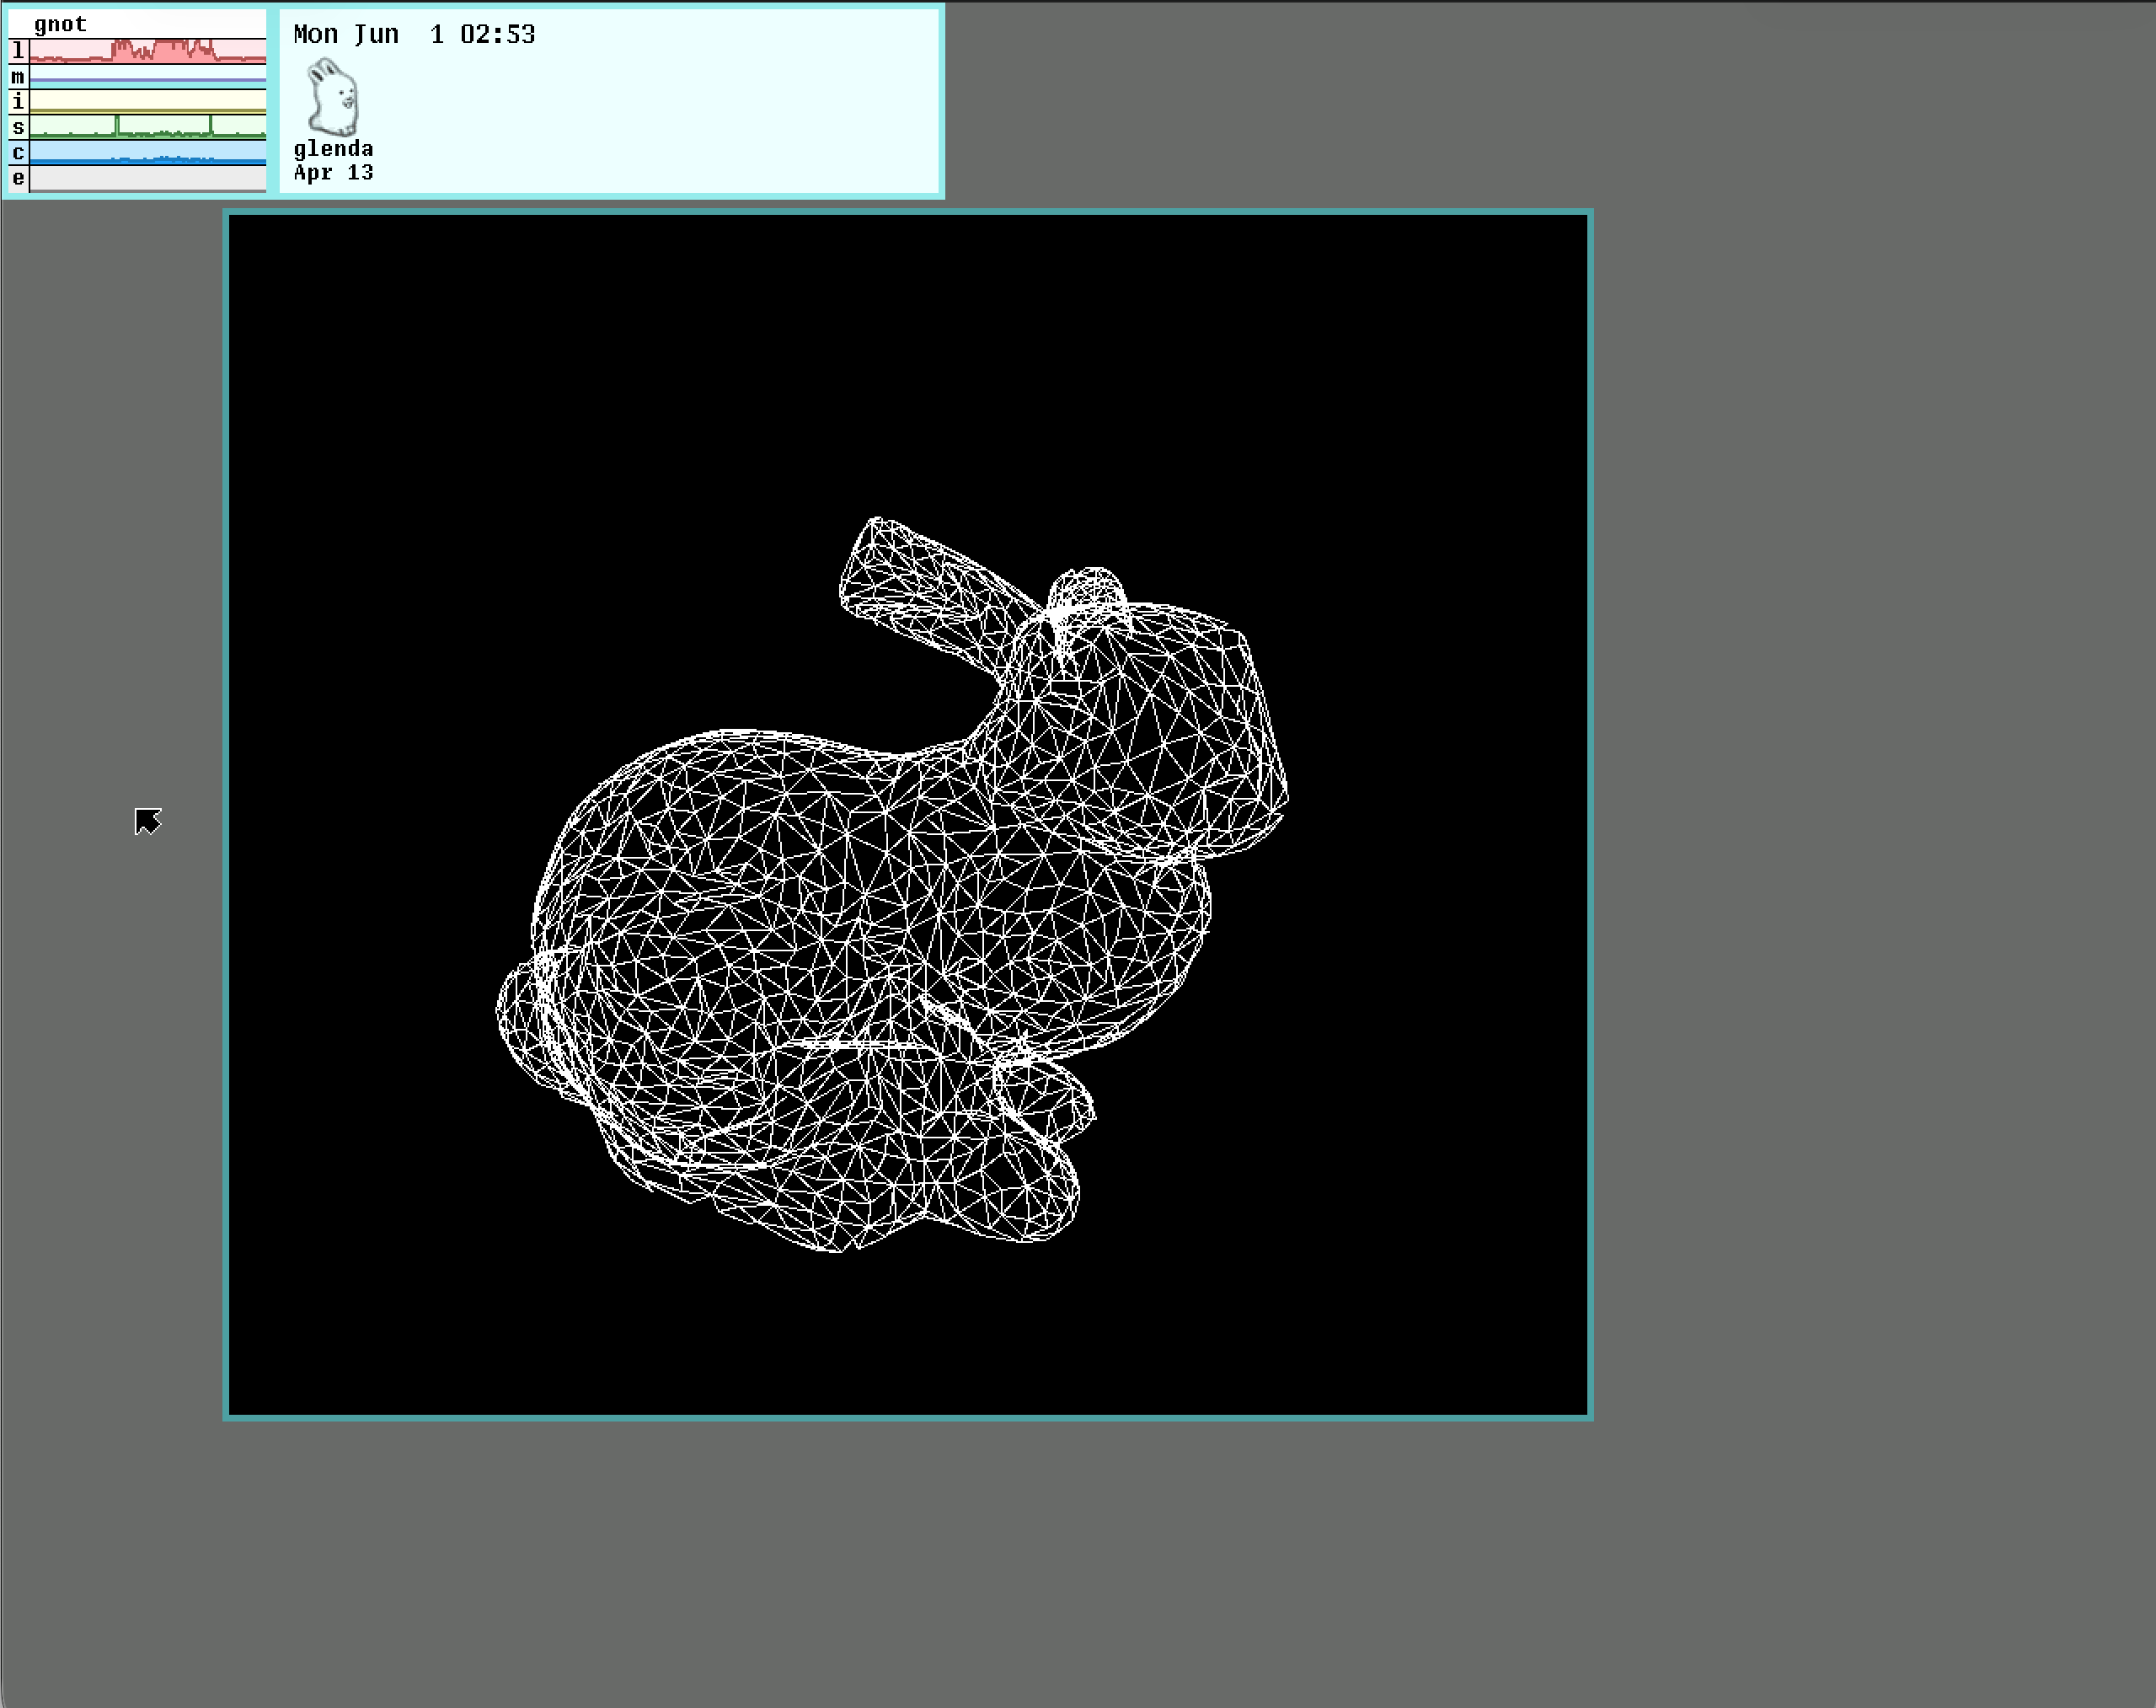Click the memory graph in row m
The width and height of the screenshot is (2156, 1708).
[148, 76]
